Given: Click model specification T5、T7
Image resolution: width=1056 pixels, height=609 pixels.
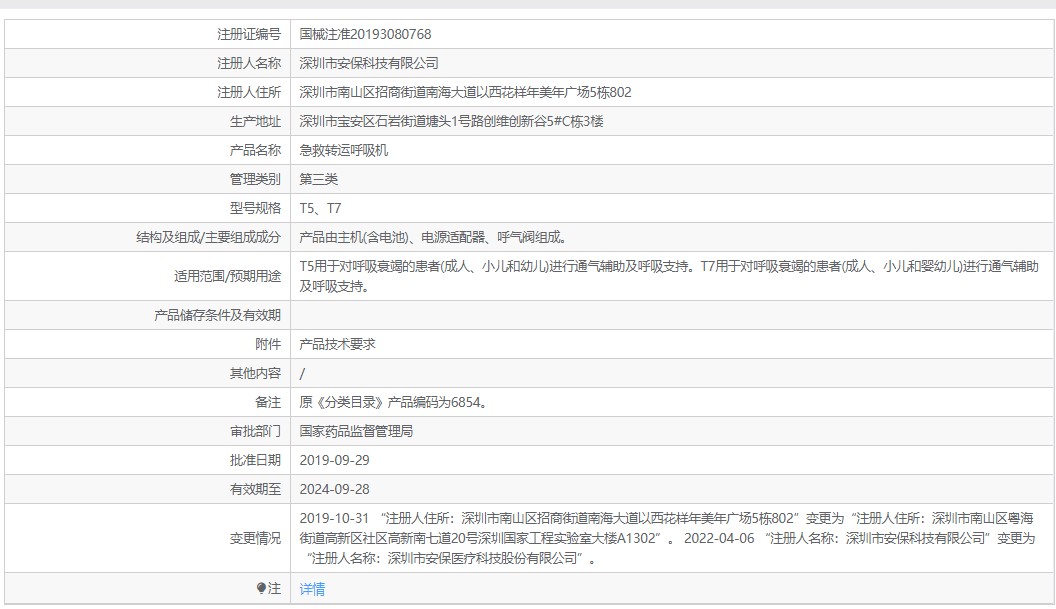Looking at the screenshot, I should coord(320,208).
